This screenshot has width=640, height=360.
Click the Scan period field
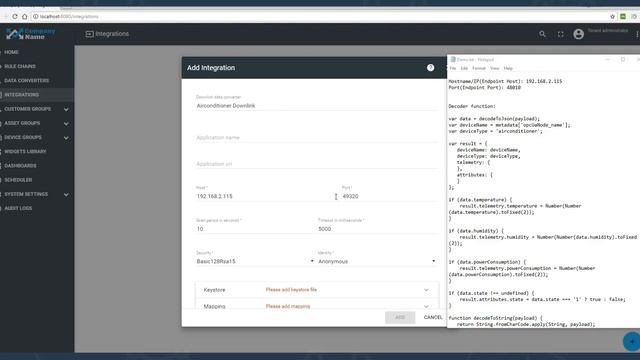point(255,229)
